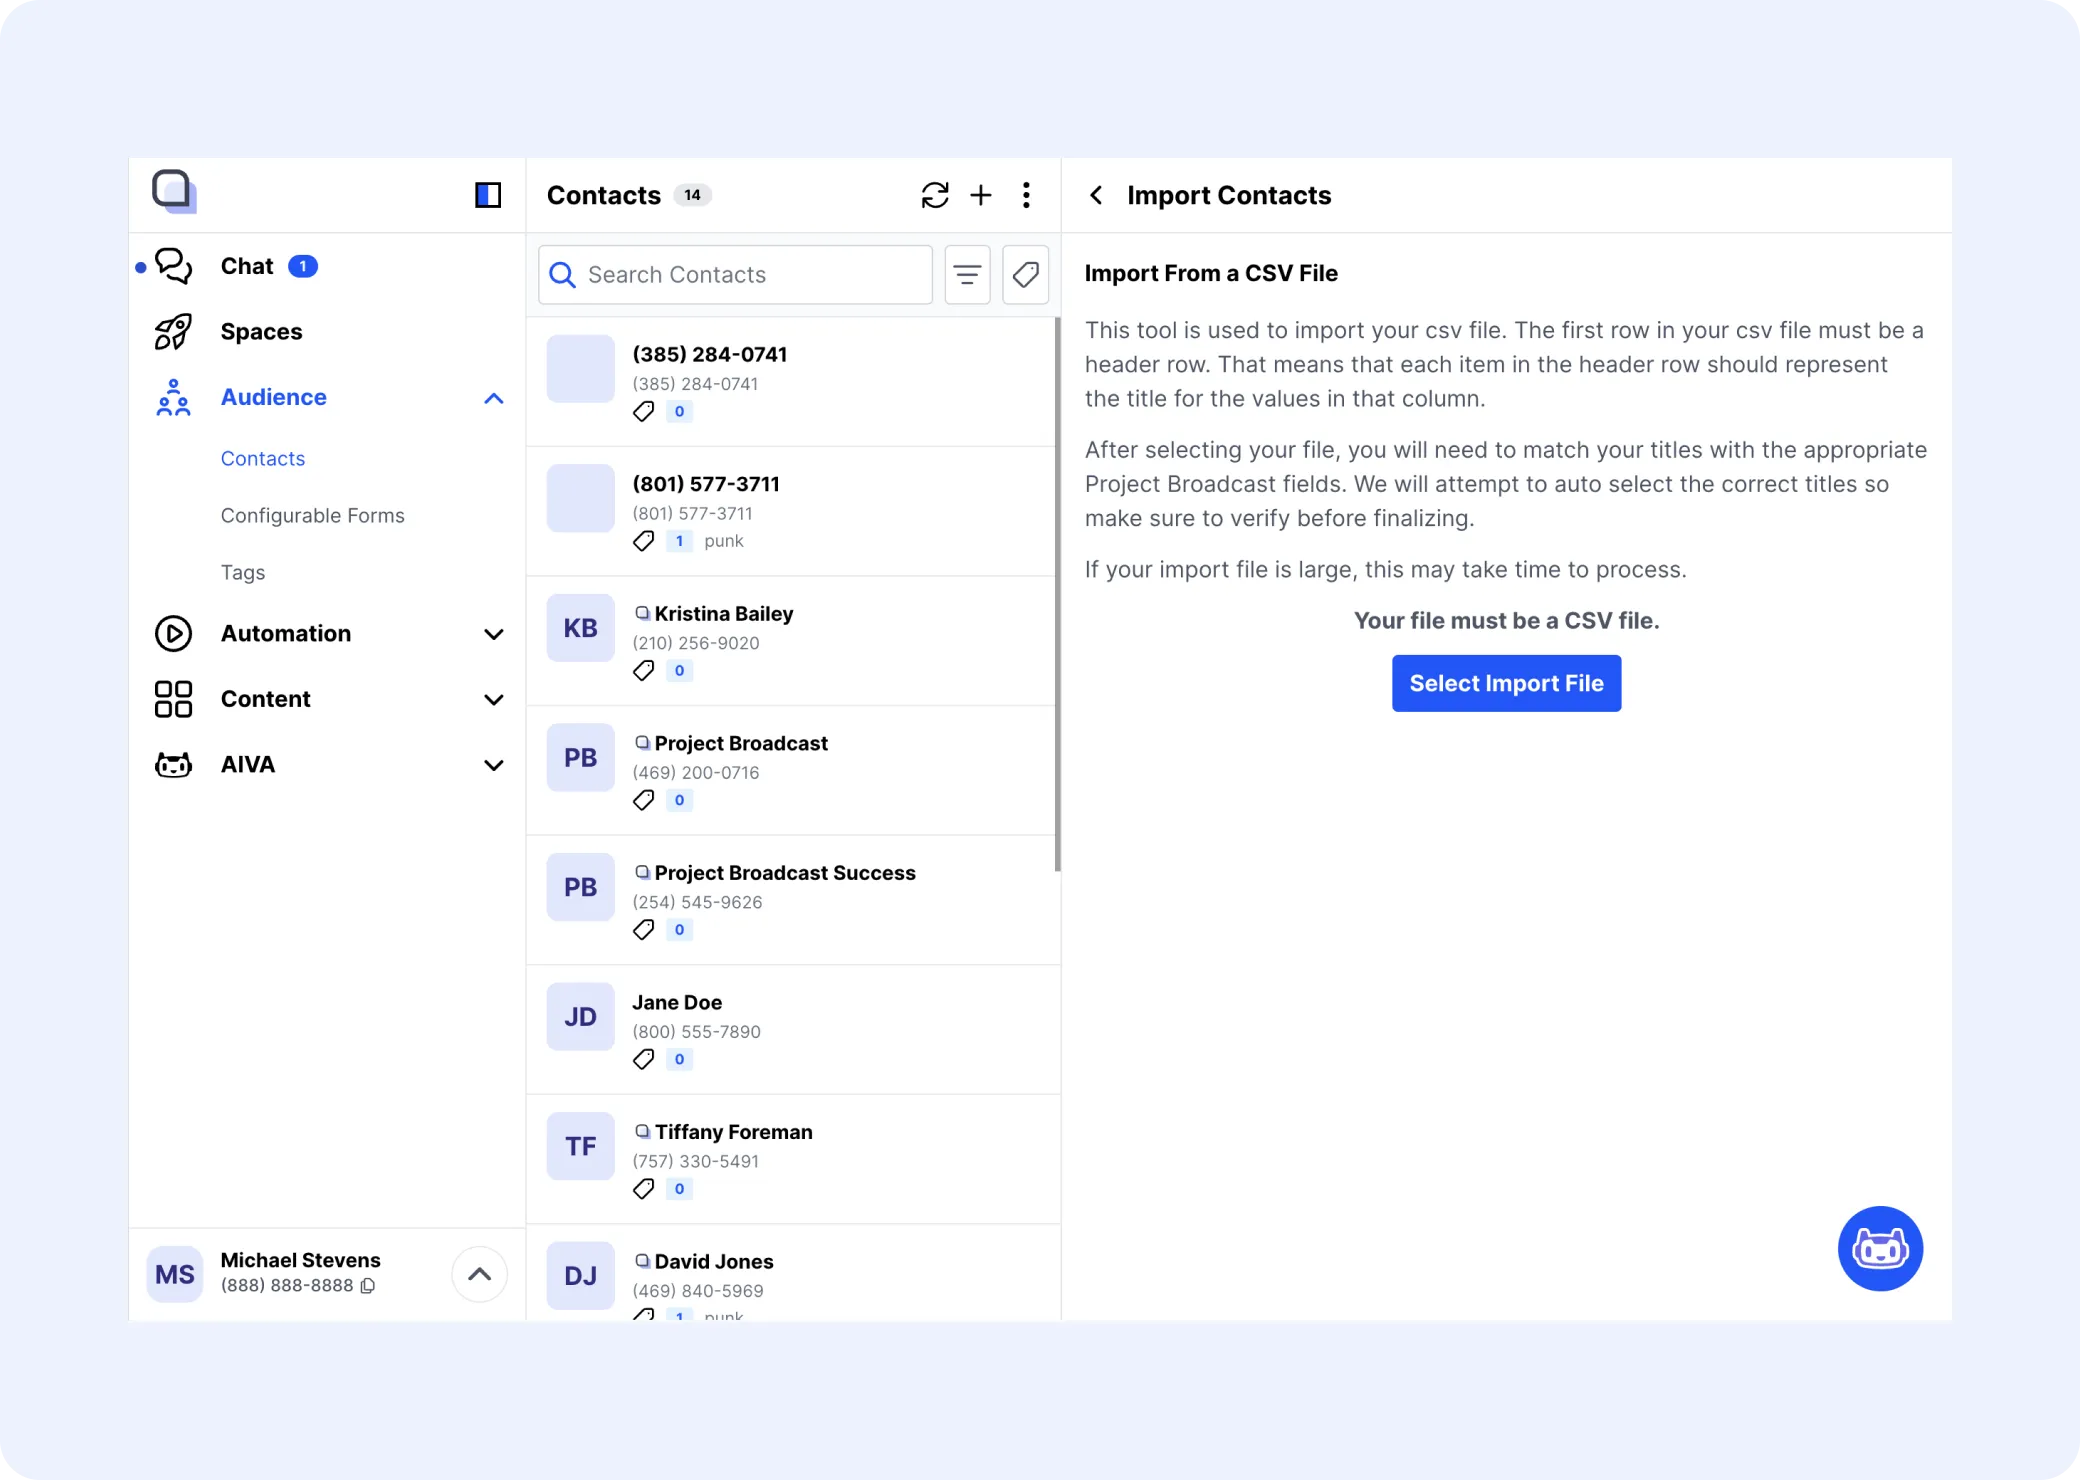This screenshot has height=1480, width=2080.
Task: Click the Automation play circle icon
Action: coord(174,634)
